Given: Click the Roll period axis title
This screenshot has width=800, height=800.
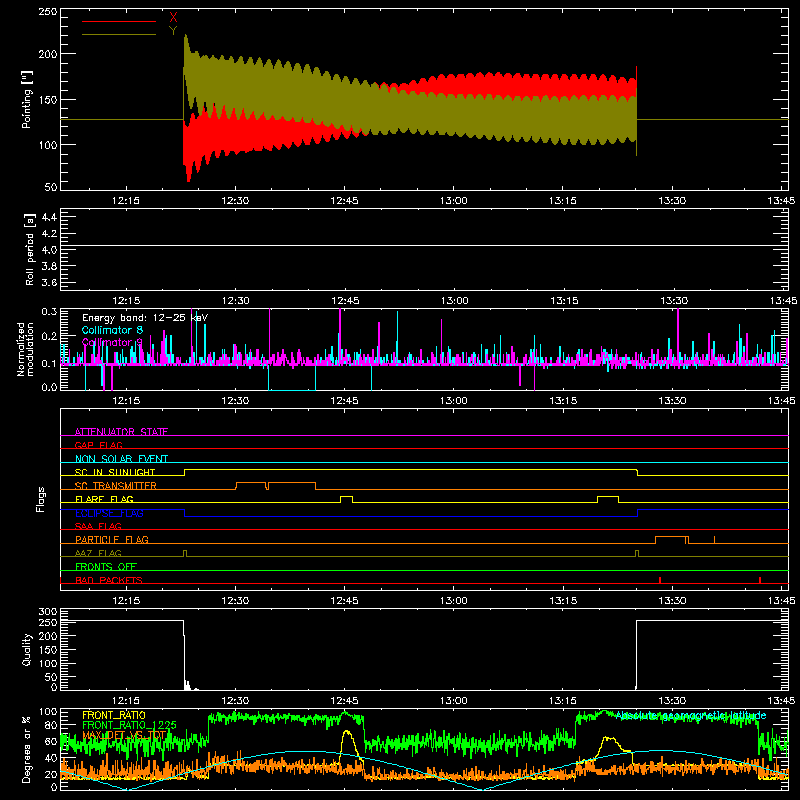Looking at the screenshot, I should pyautogui.click(x=30, y=249).
